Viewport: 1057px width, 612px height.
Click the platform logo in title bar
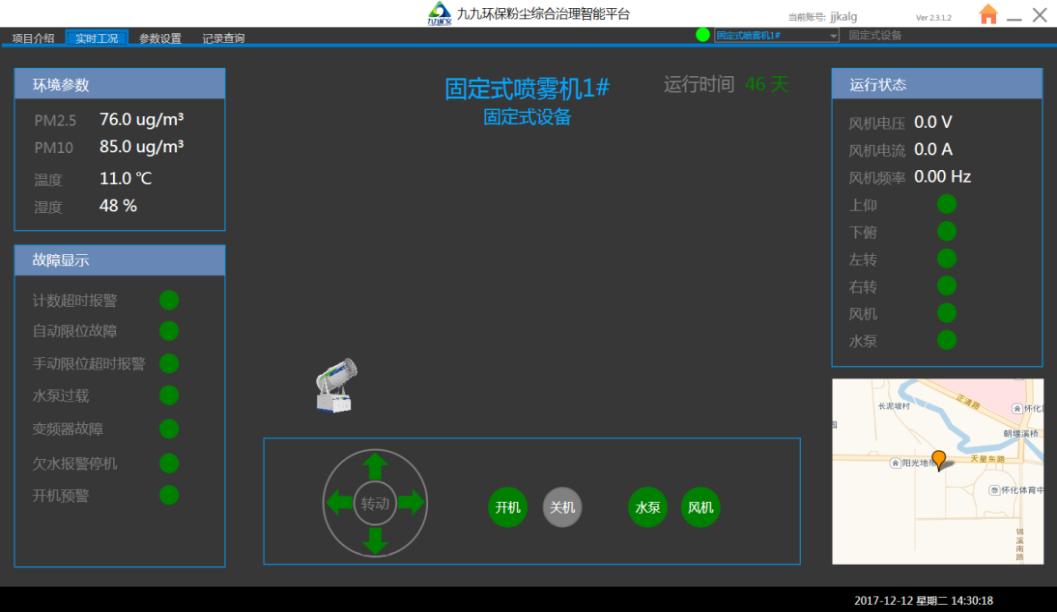(439, 14)
